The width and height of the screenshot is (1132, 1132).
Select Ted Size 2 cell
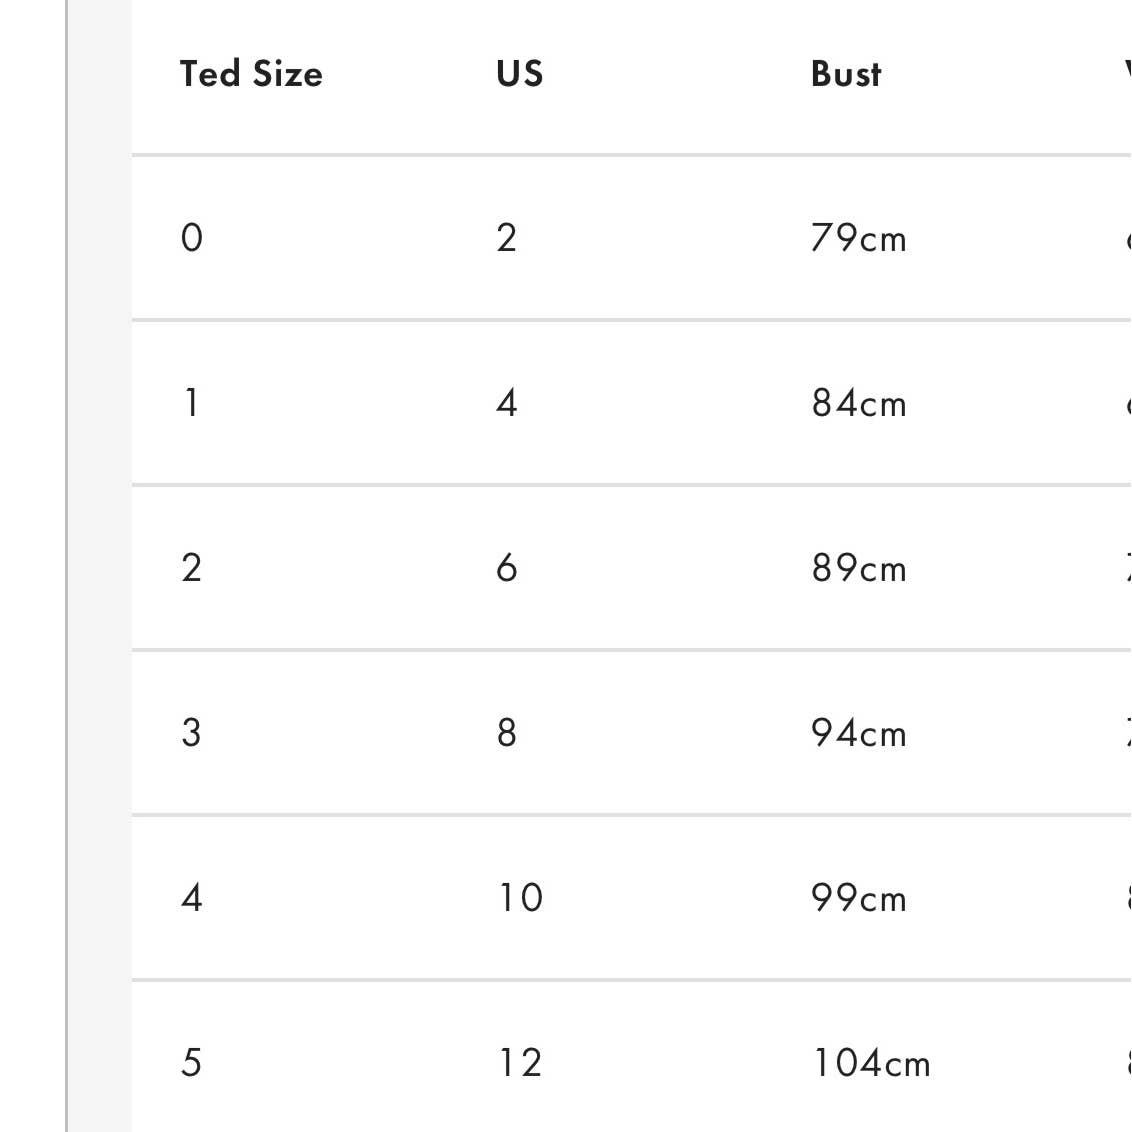pos(192,568)
